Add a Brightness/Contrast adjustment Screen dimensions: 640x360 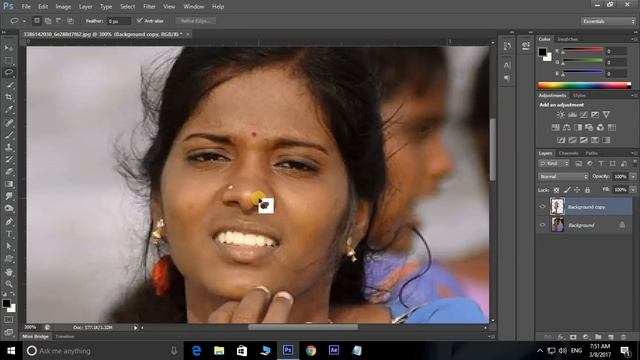[561, 115]
